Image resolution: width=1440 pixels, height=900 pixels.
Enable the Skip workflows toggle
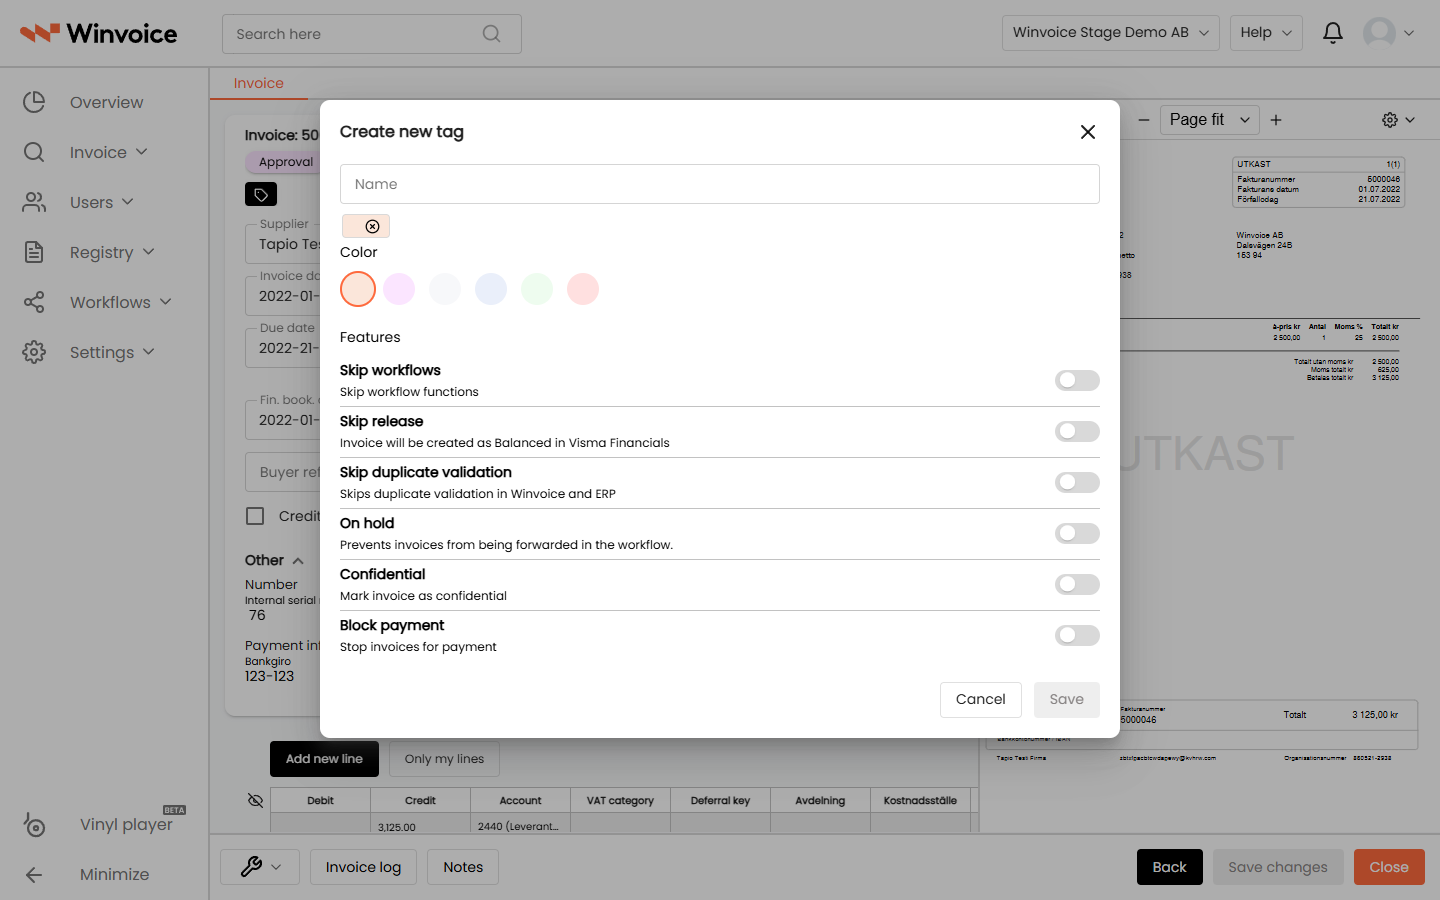point(1077,380)
